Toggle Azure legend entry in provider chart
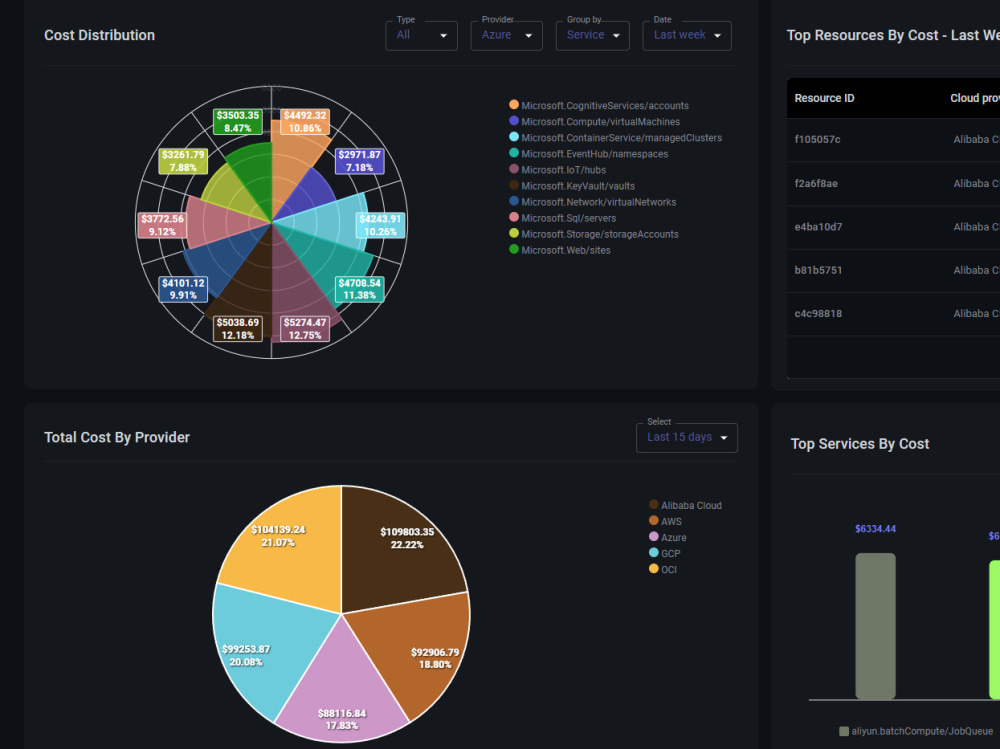Screen dimensions: 1000x749 (668, 537)
